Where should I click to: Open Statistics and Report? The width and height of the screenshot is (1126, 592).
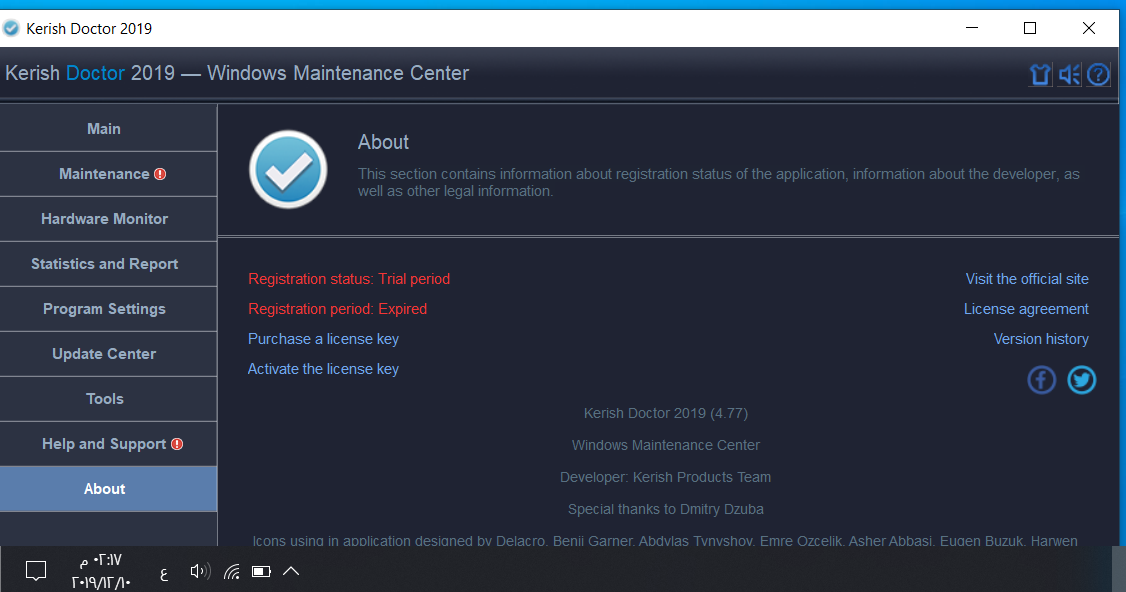[108, 264]
